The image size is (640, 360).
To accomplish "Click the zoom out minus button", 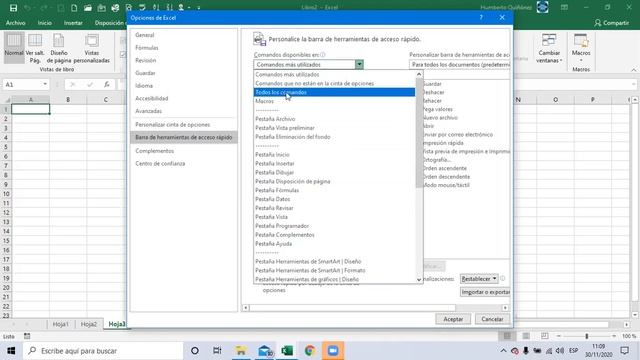I will click(x=559, y=336).
